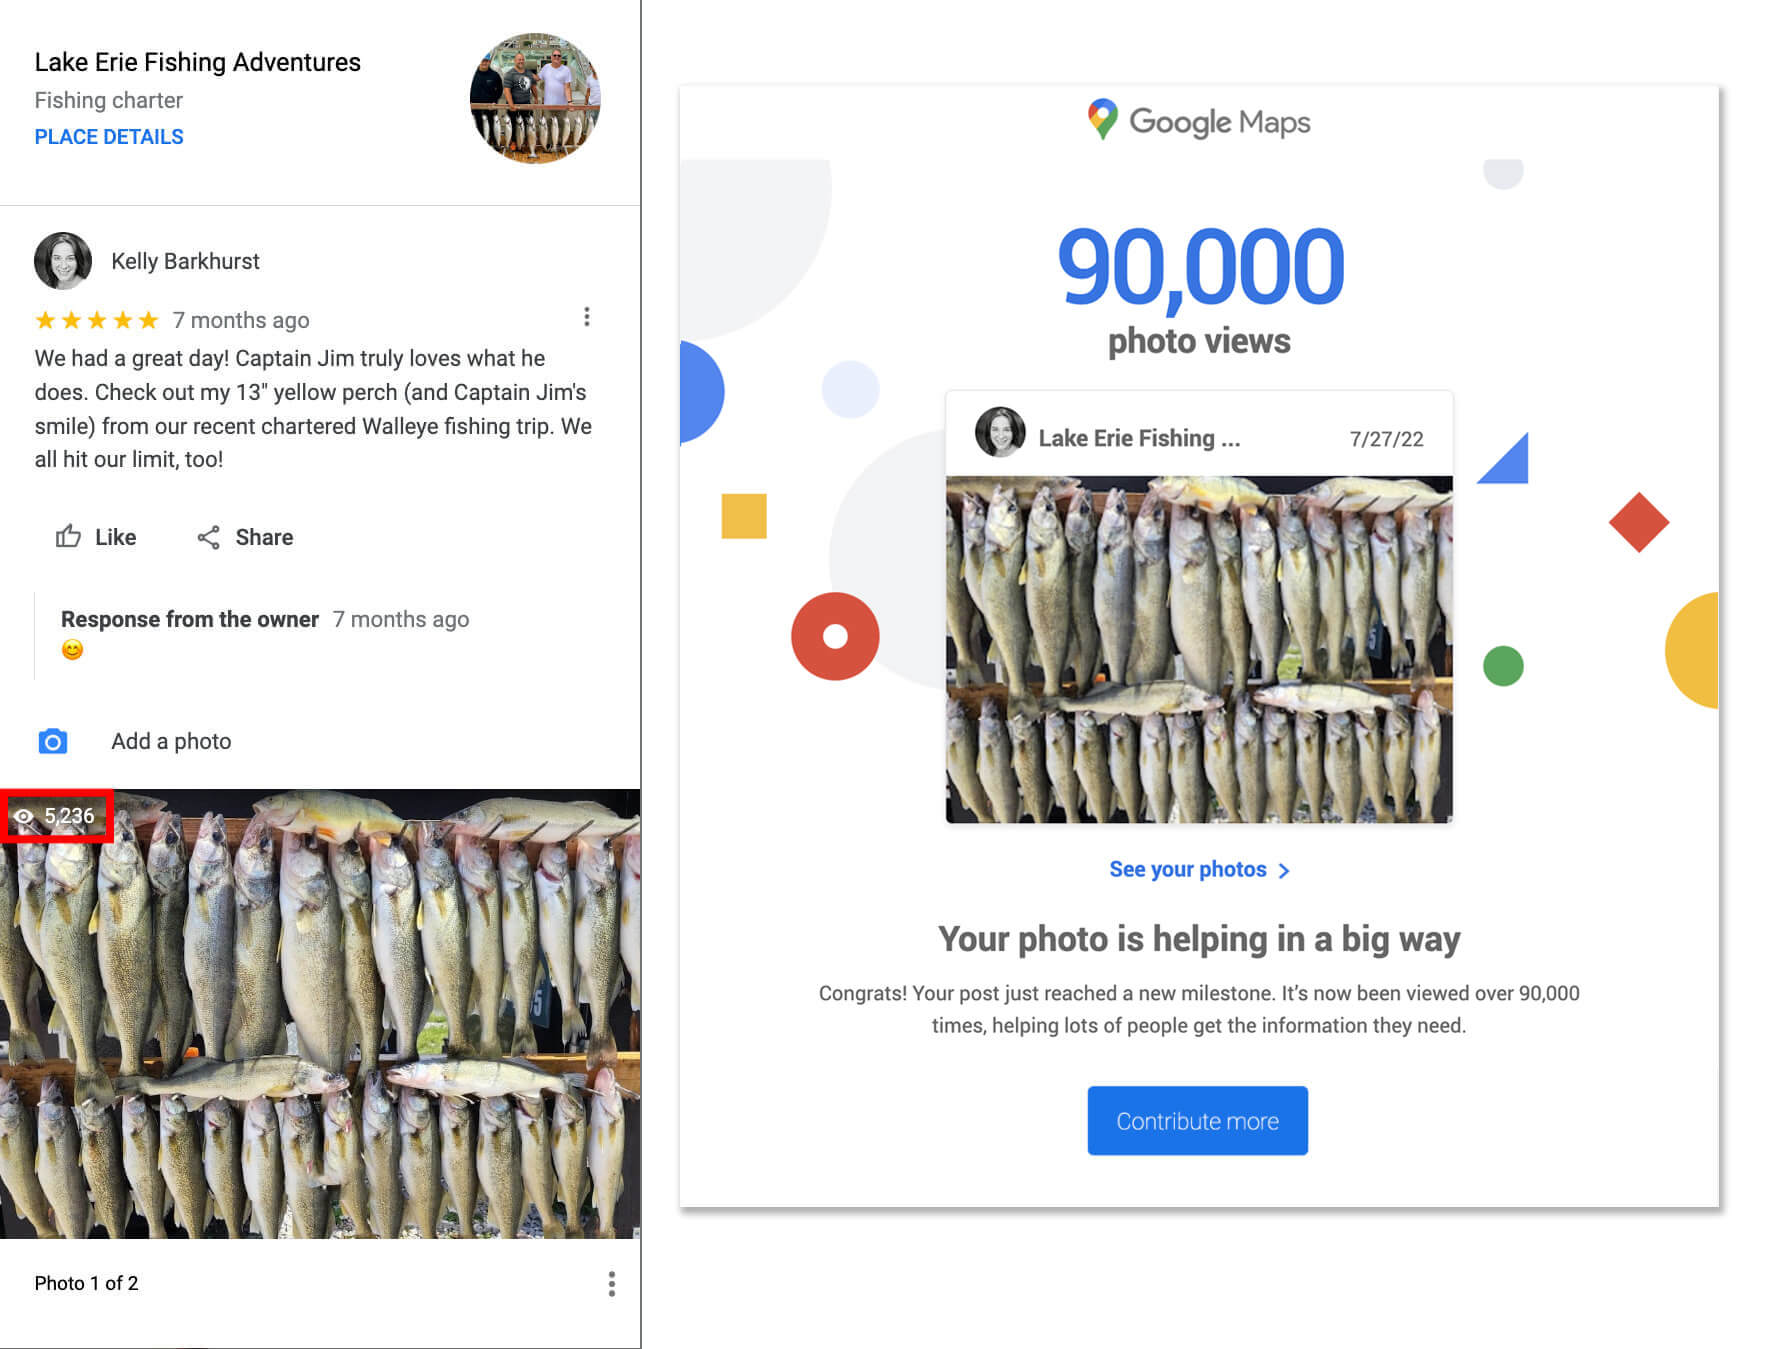1774x1349 pixels.
Task: Click the Google Maps wordmark
Action: (x=1220, y=121)
